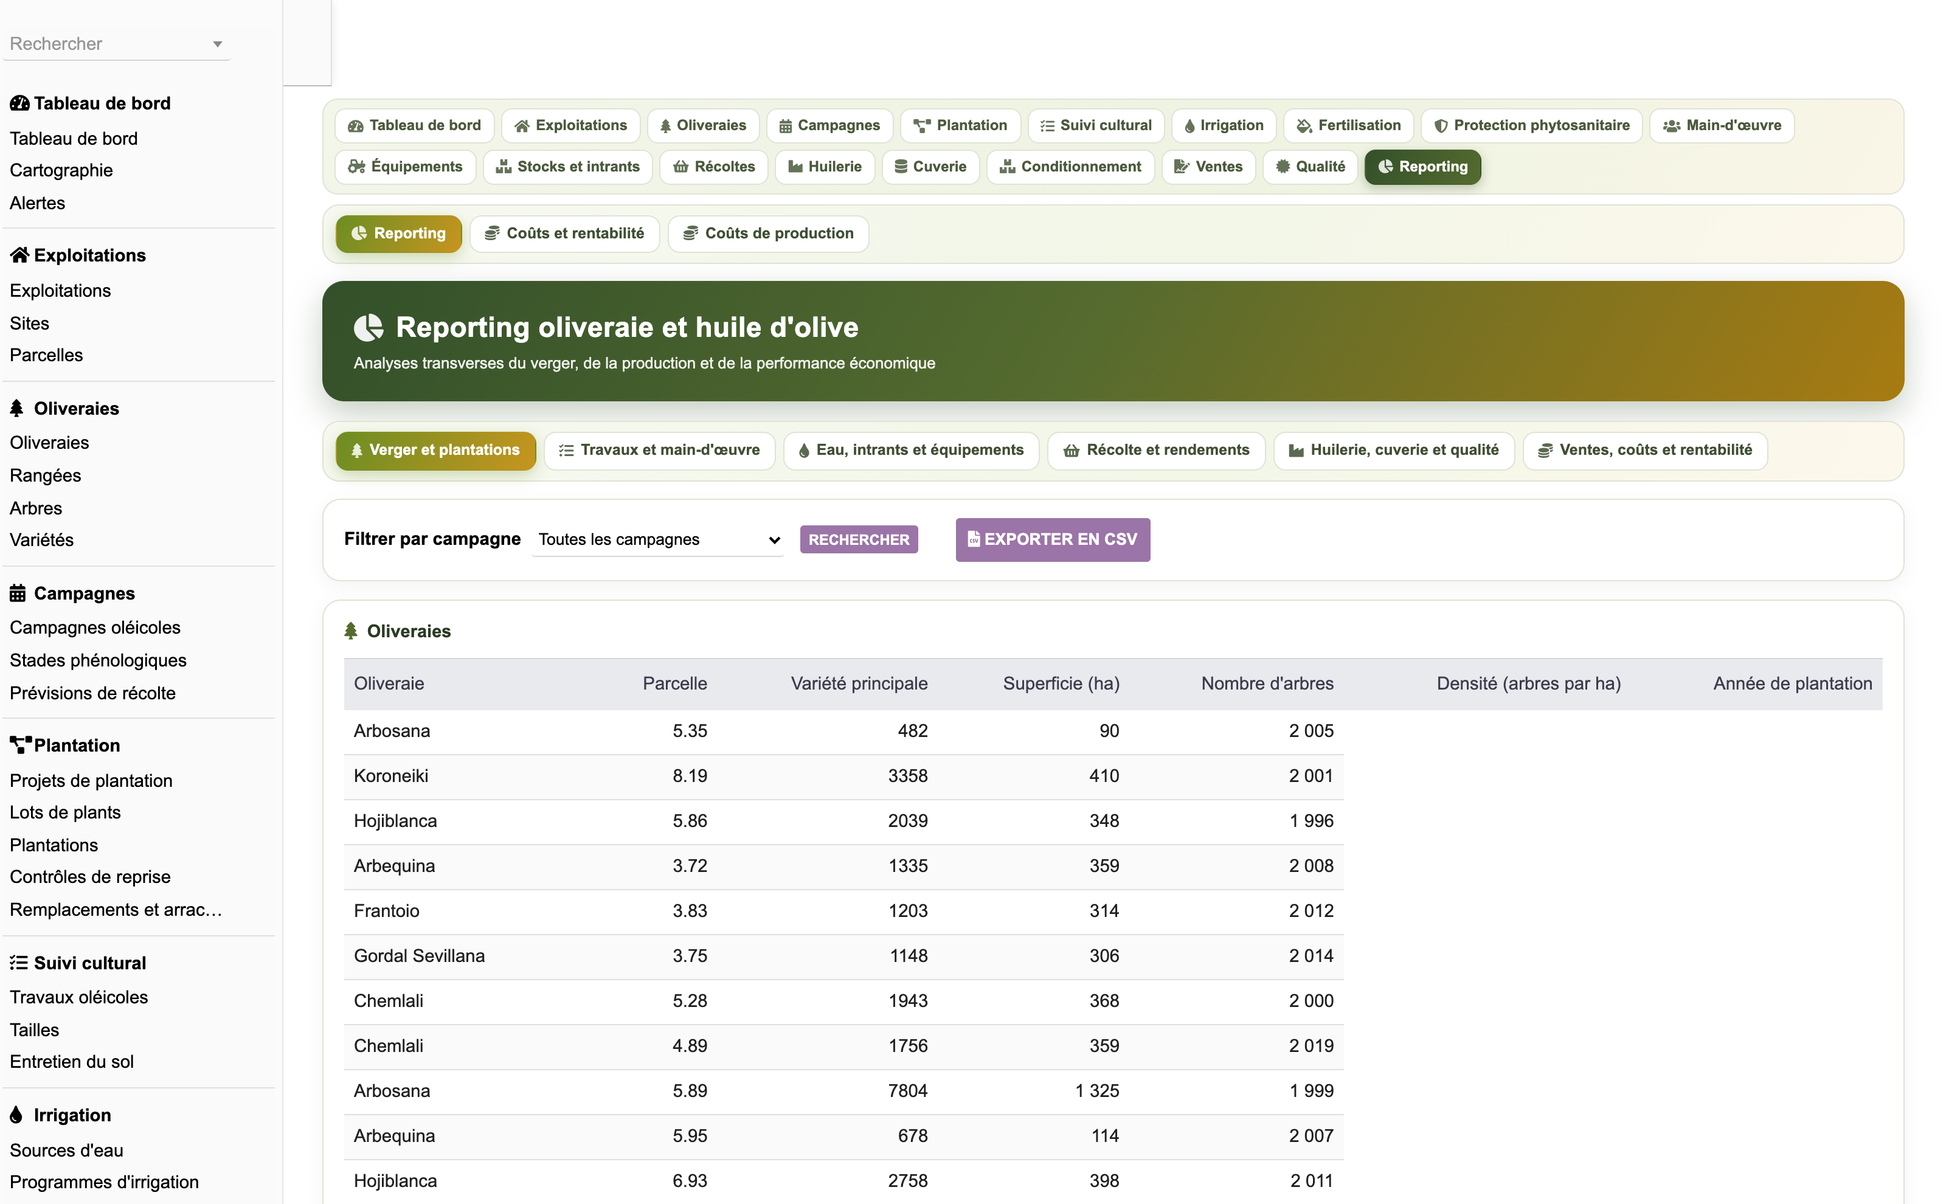Click the Koroneiki row in the table
1946x1204 pixels.
[843, 776]
